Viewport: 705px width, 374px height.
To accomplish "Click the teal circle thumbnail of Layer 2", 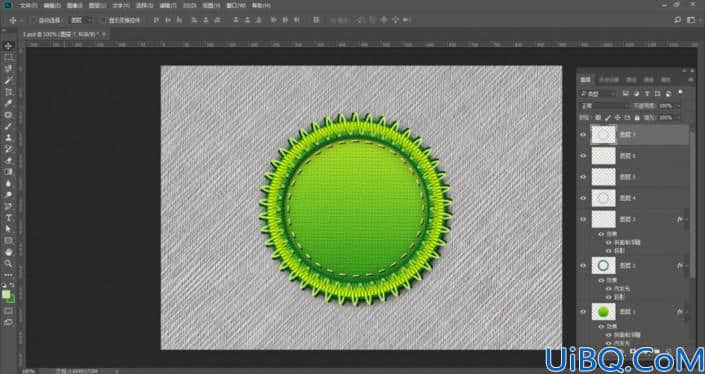I will [603, 266].
